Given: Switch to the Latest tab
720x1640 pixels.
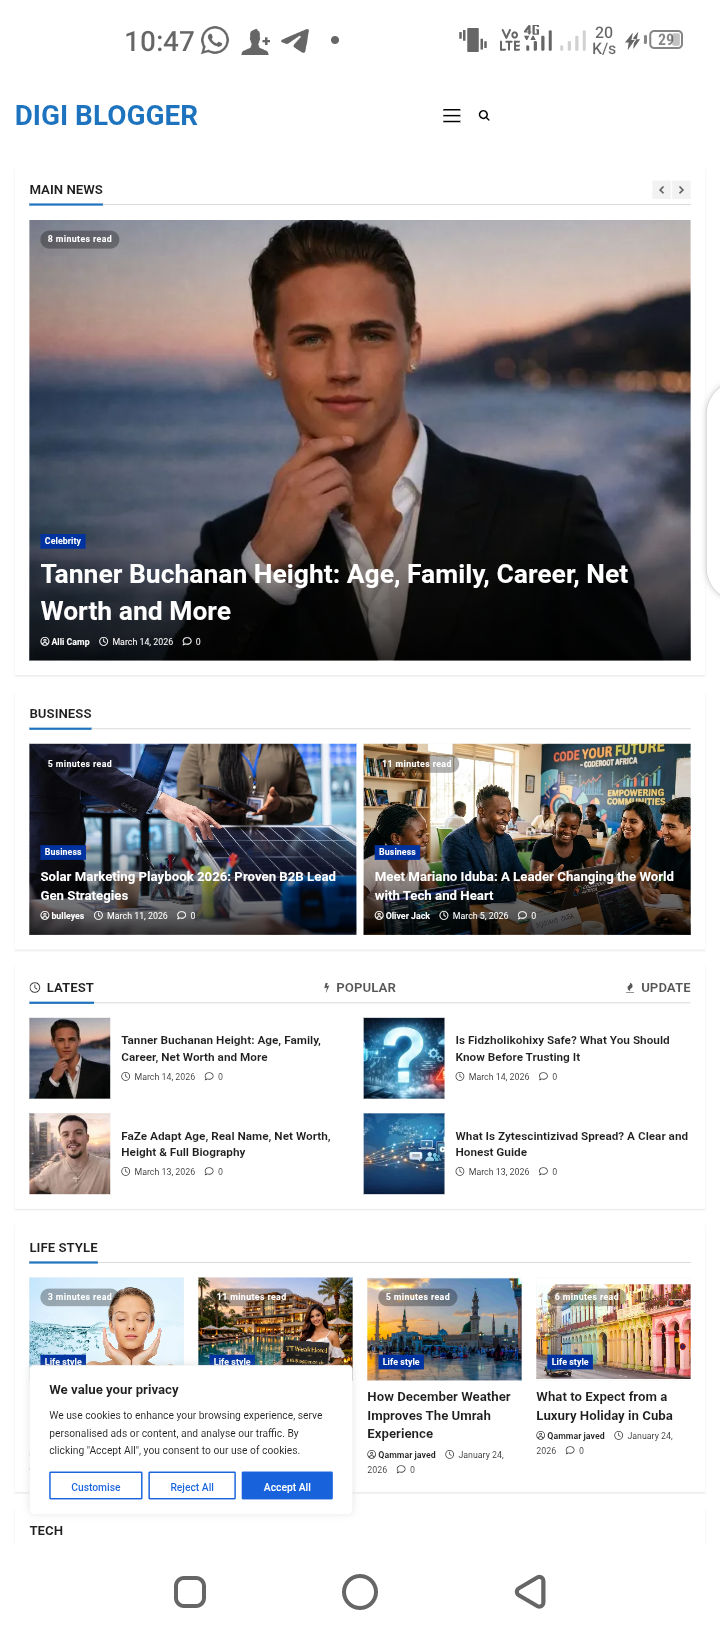Looking at the screenshot, I should click(x=61, y=987).
